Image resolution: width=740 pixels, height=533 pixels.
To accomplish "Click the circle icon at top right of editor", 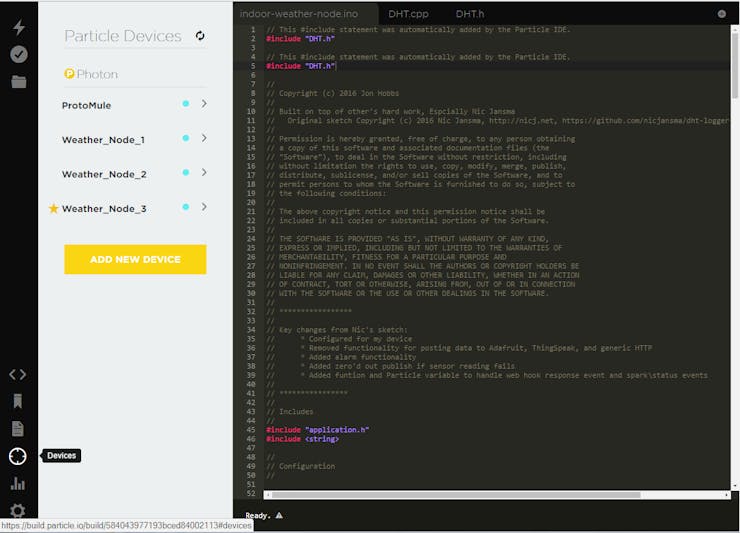I will coord(722,14).
